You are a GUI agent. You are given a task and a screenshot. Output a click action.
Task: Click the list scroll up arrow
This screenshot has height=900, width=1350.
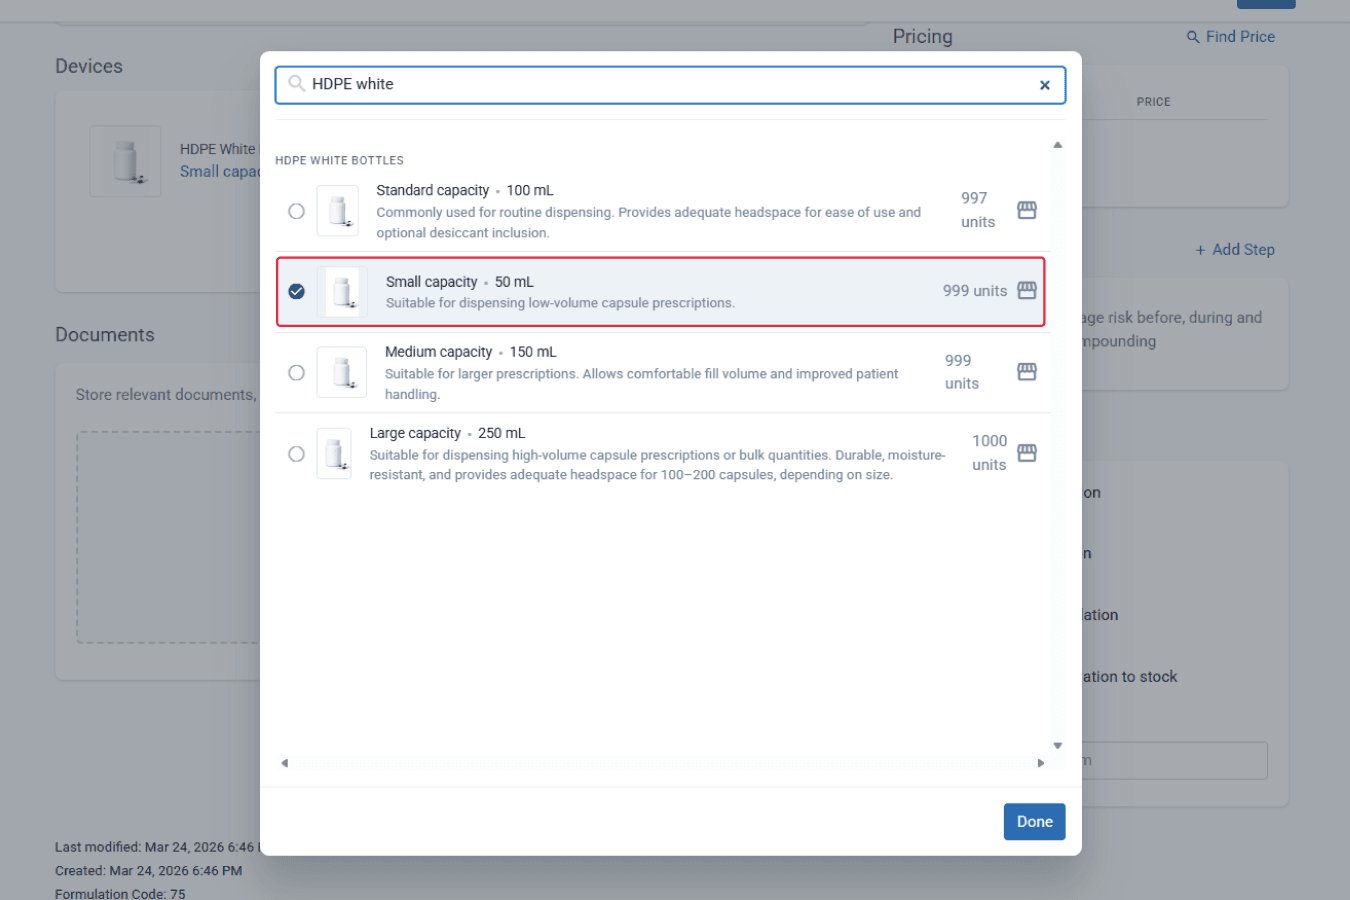[x=1057, y=145]
